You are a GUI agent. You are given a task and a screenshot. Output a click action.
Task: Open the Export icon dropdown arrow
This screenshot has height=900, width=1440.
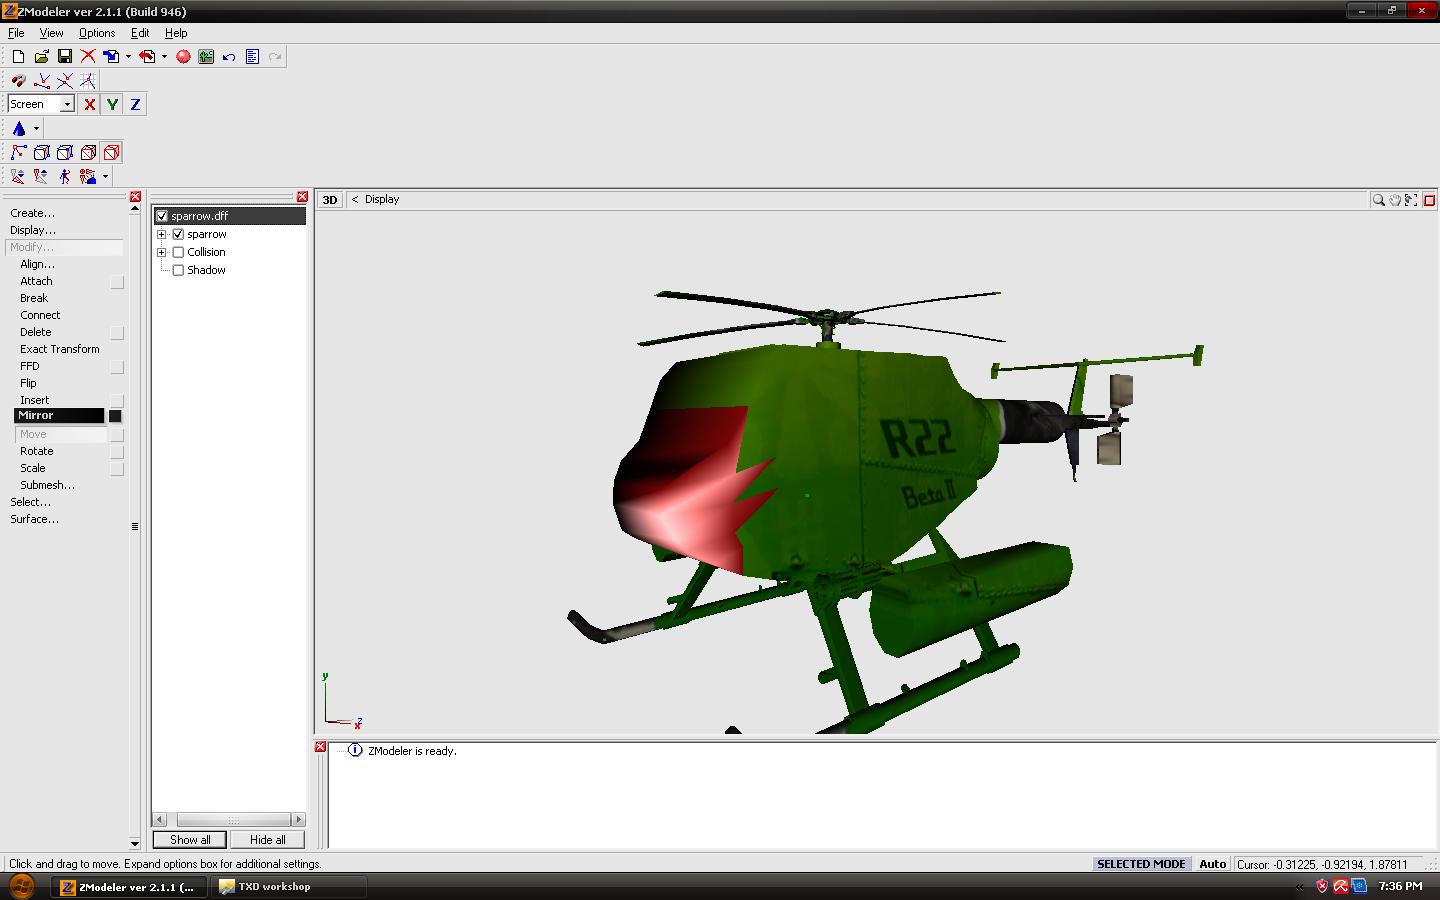(164, 57)
